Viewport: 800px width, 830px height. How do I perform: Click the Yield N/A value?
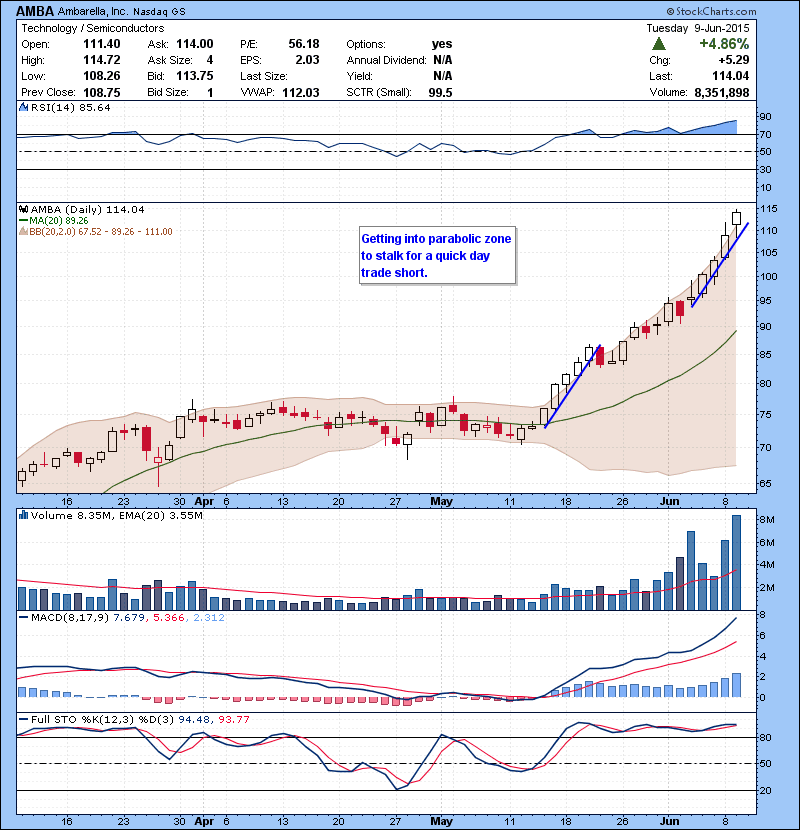pyautogui.click(x=443, y=76)
